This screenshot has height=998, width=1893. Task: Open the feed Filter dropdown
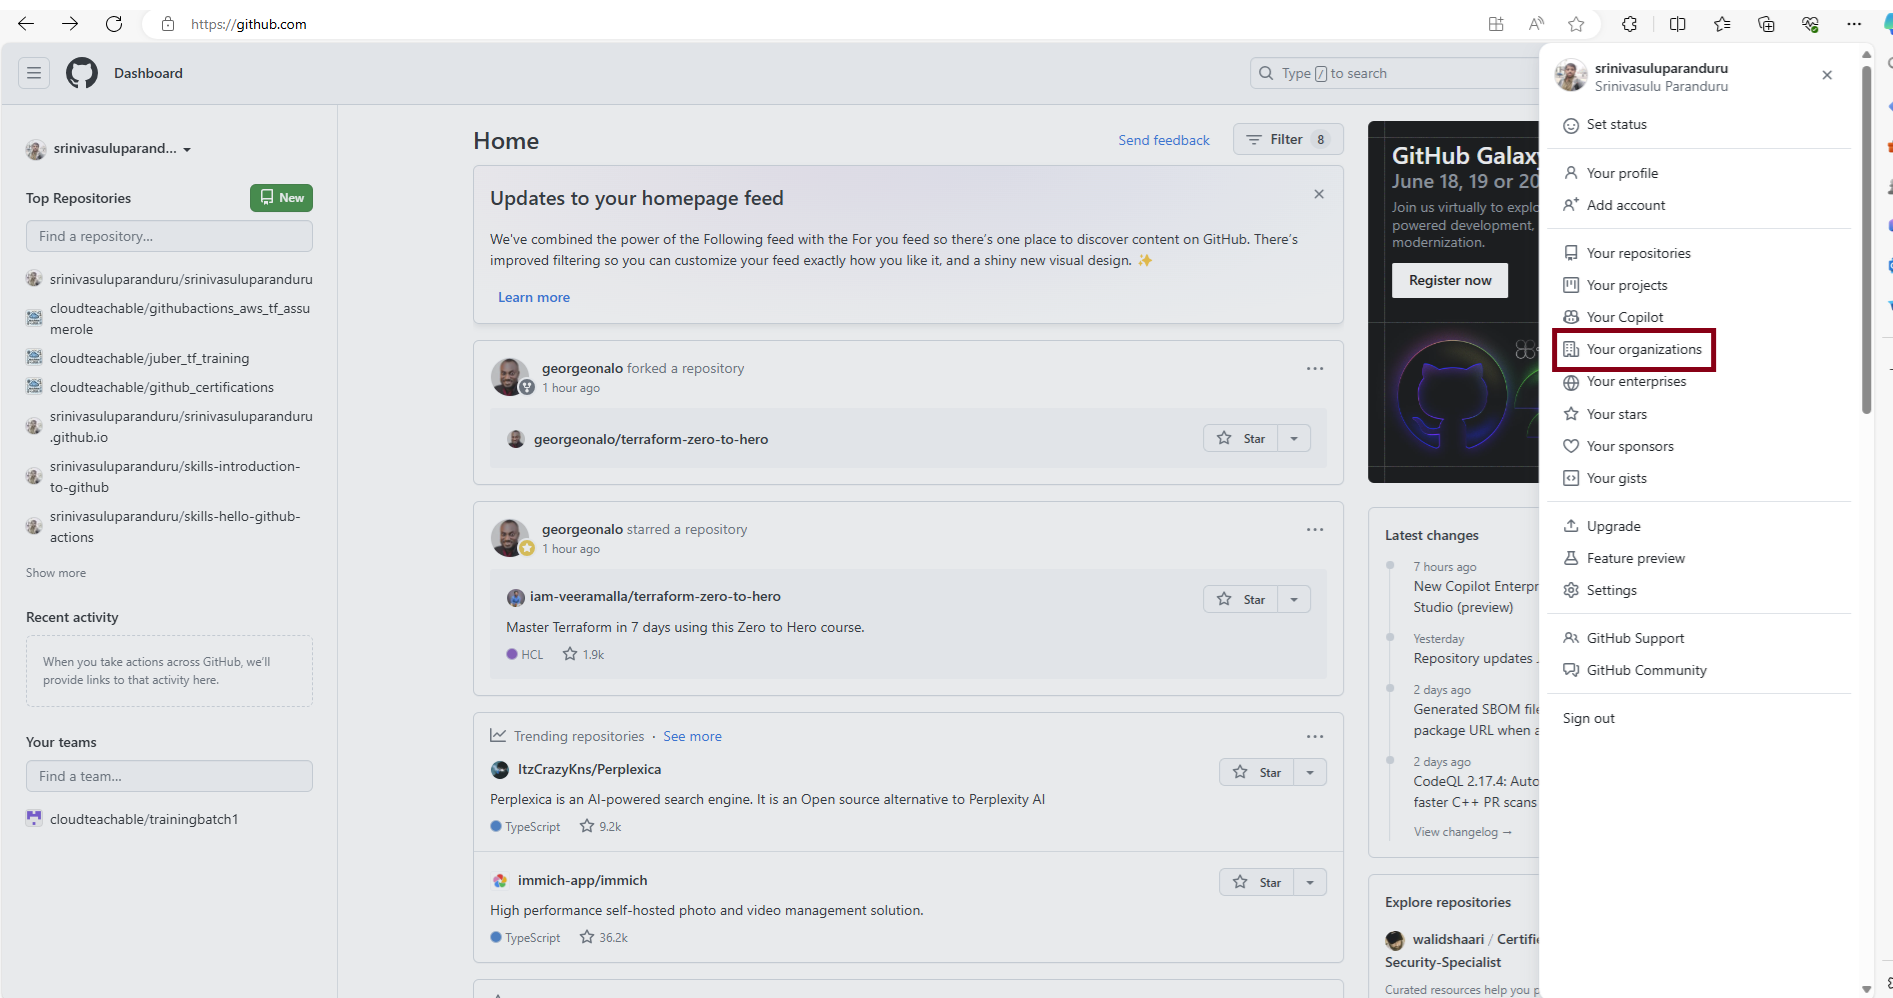coord(1287,139)
